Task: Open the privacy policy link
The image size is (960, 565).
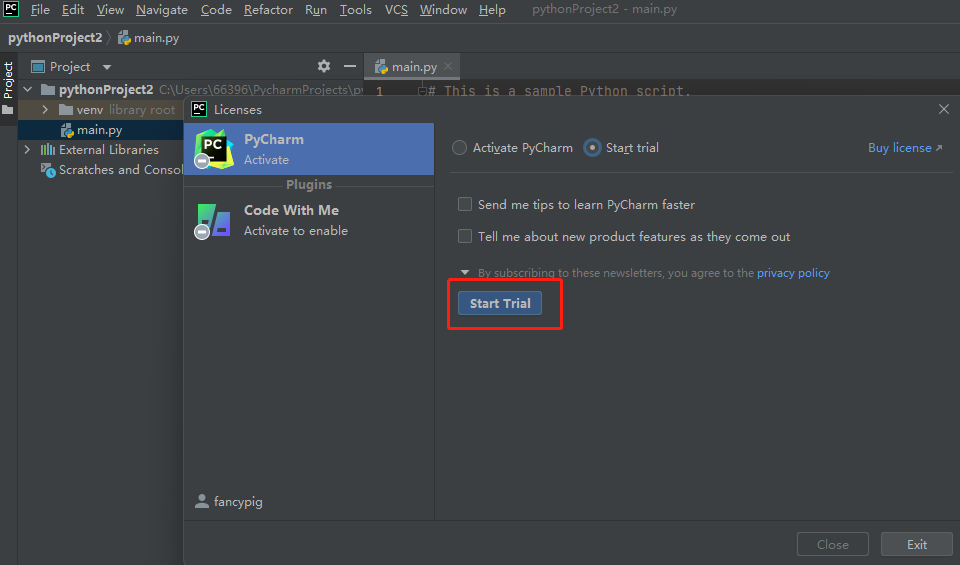Action: 793,273
